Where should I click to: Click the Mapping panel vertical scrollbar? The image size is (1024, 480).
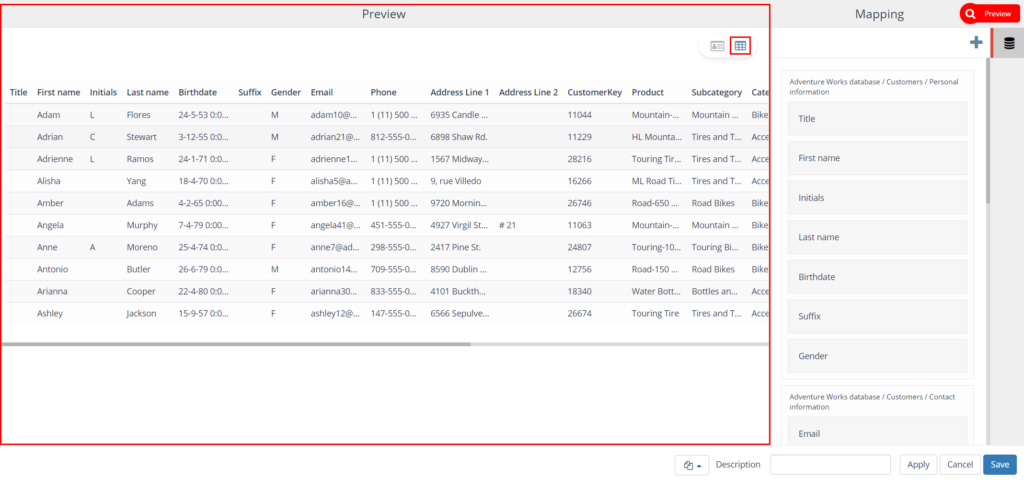988,131
